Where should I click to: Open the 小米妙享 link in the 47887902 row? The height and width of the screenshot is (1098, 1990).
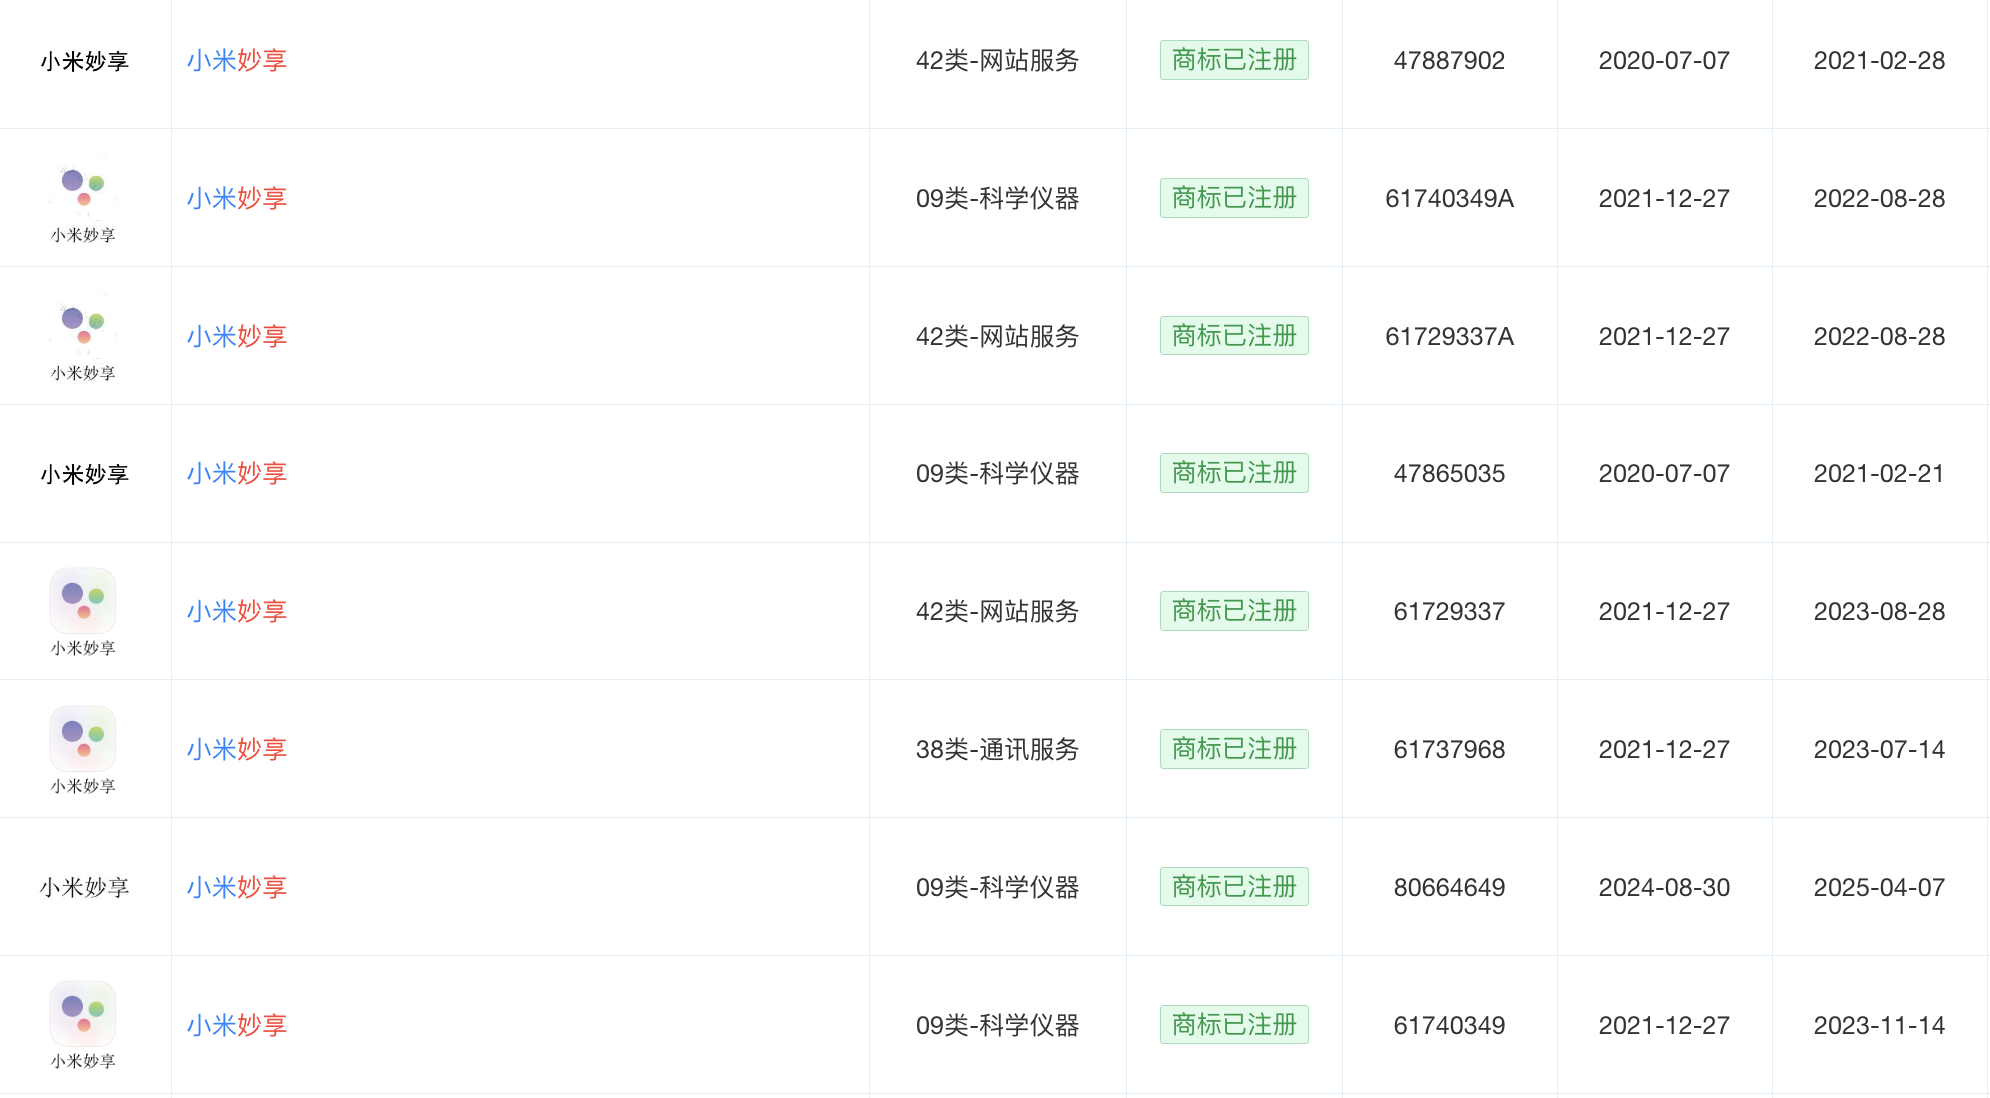[x=237, y=60]
